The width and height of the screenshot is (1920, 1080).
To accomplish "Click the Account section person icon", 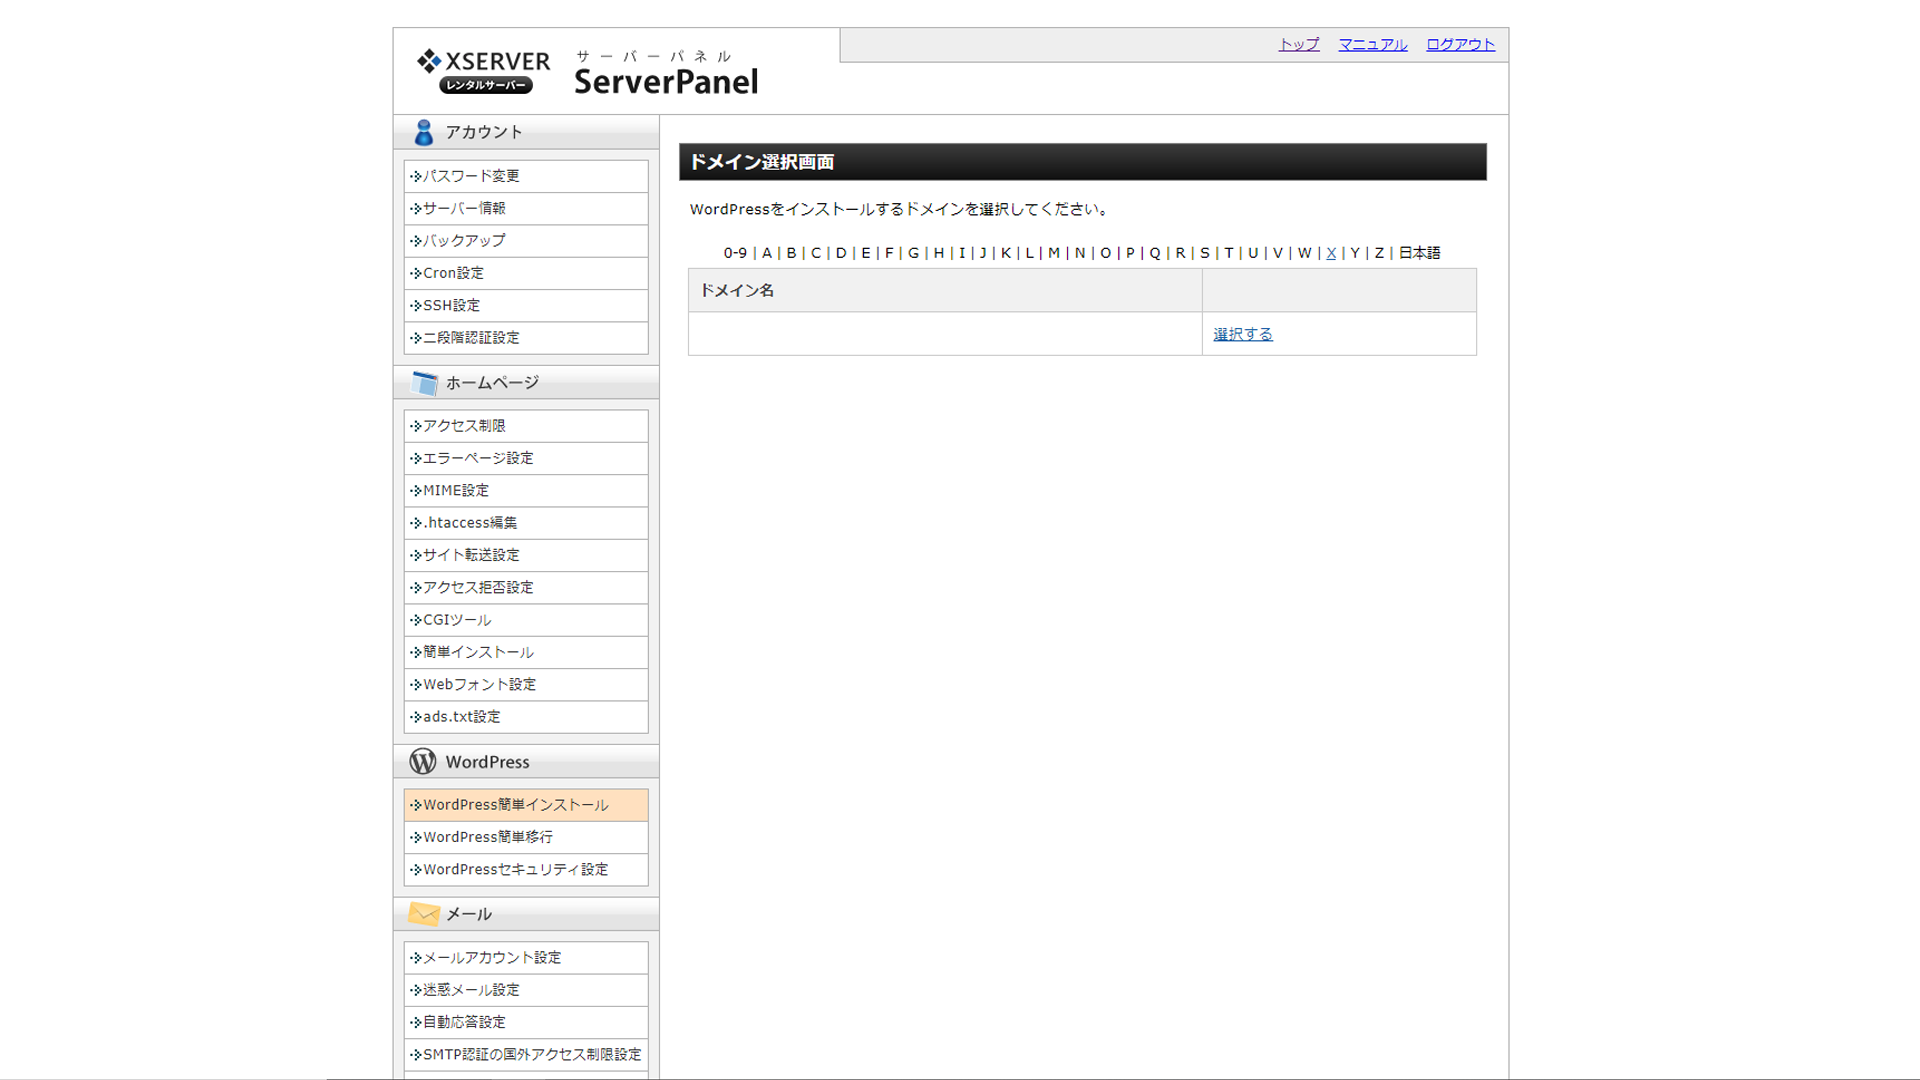I will pos(423,132).
